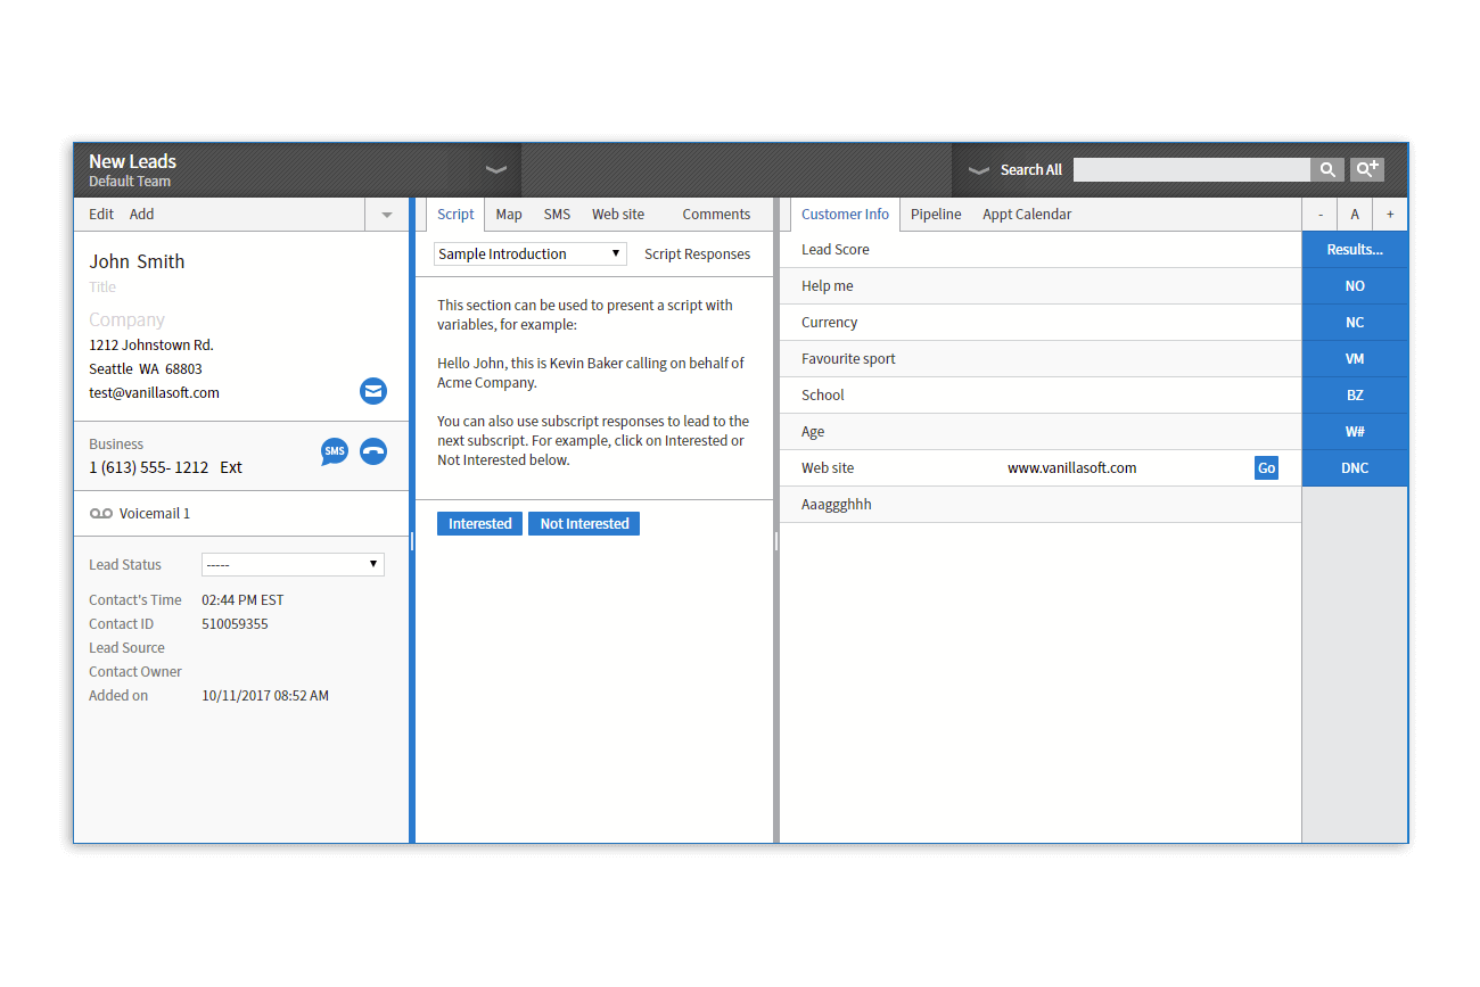
Task: Click the Interested response button
Action: point(480,524)
